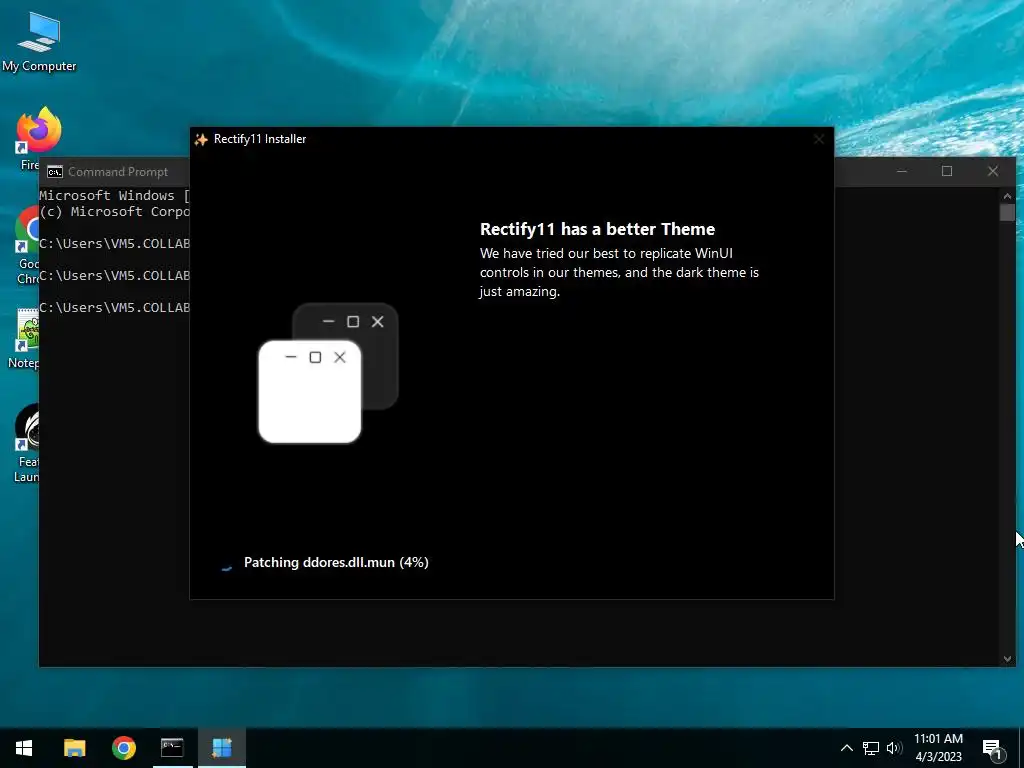1024x768 pixels.
Task: Open the Windows Start menu
Action: coord(24,748)
